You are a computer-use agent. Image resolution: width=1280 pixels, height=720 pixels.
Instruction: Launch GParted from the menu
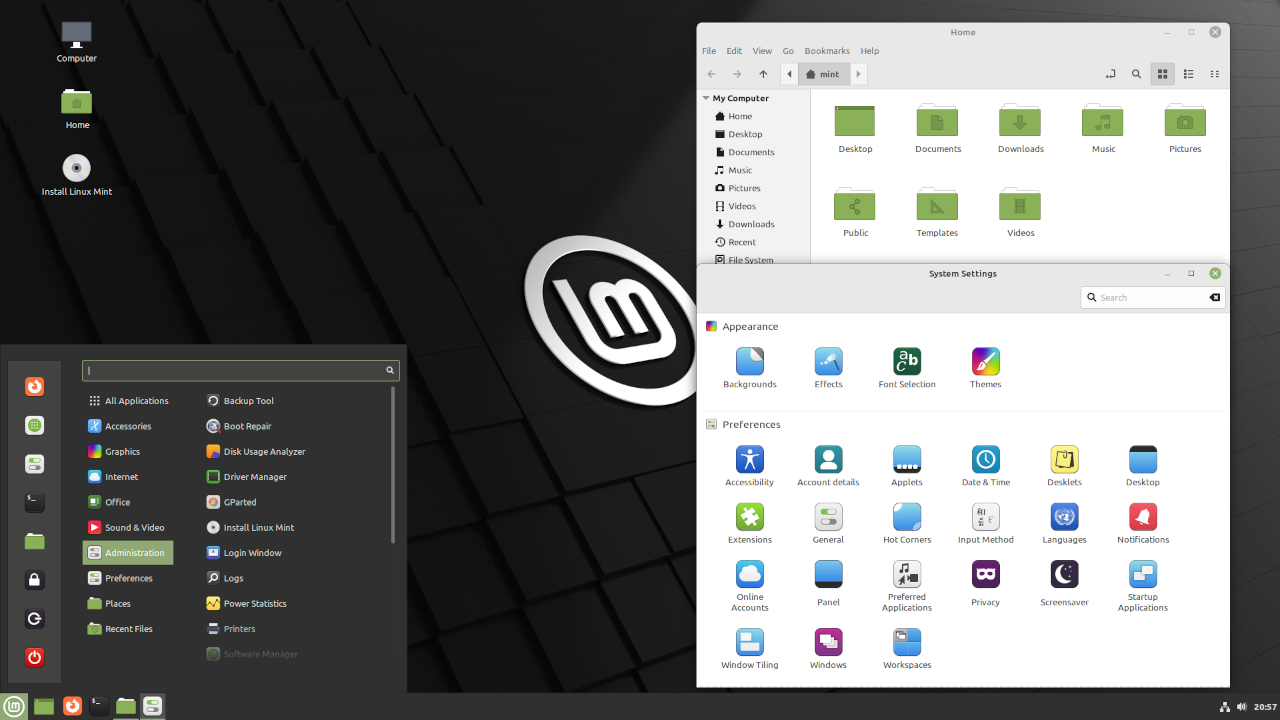(x=232, y=502)
